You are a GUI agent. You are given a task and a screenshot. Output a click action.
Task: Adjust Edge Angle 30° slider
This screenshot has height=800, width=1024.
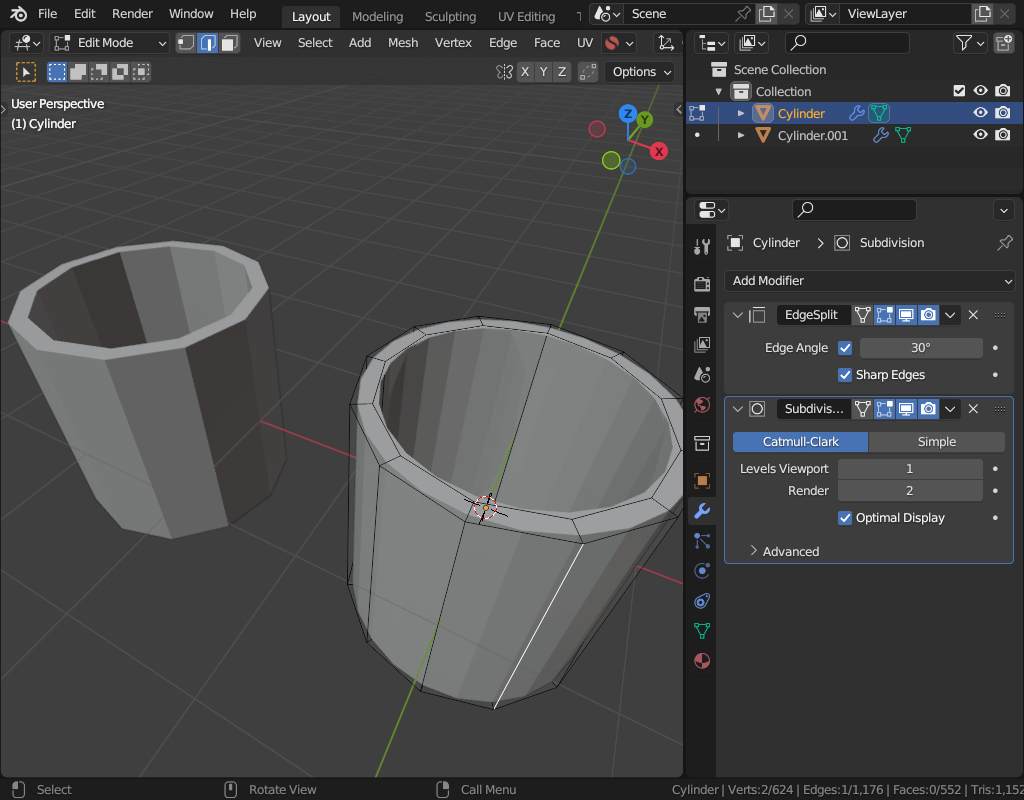[x=921, y=348]
